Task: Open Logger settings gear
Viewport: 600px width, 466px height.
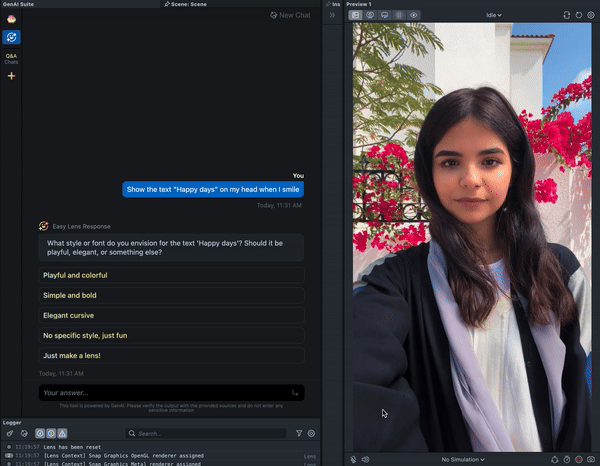Action: tap(311, 434)
